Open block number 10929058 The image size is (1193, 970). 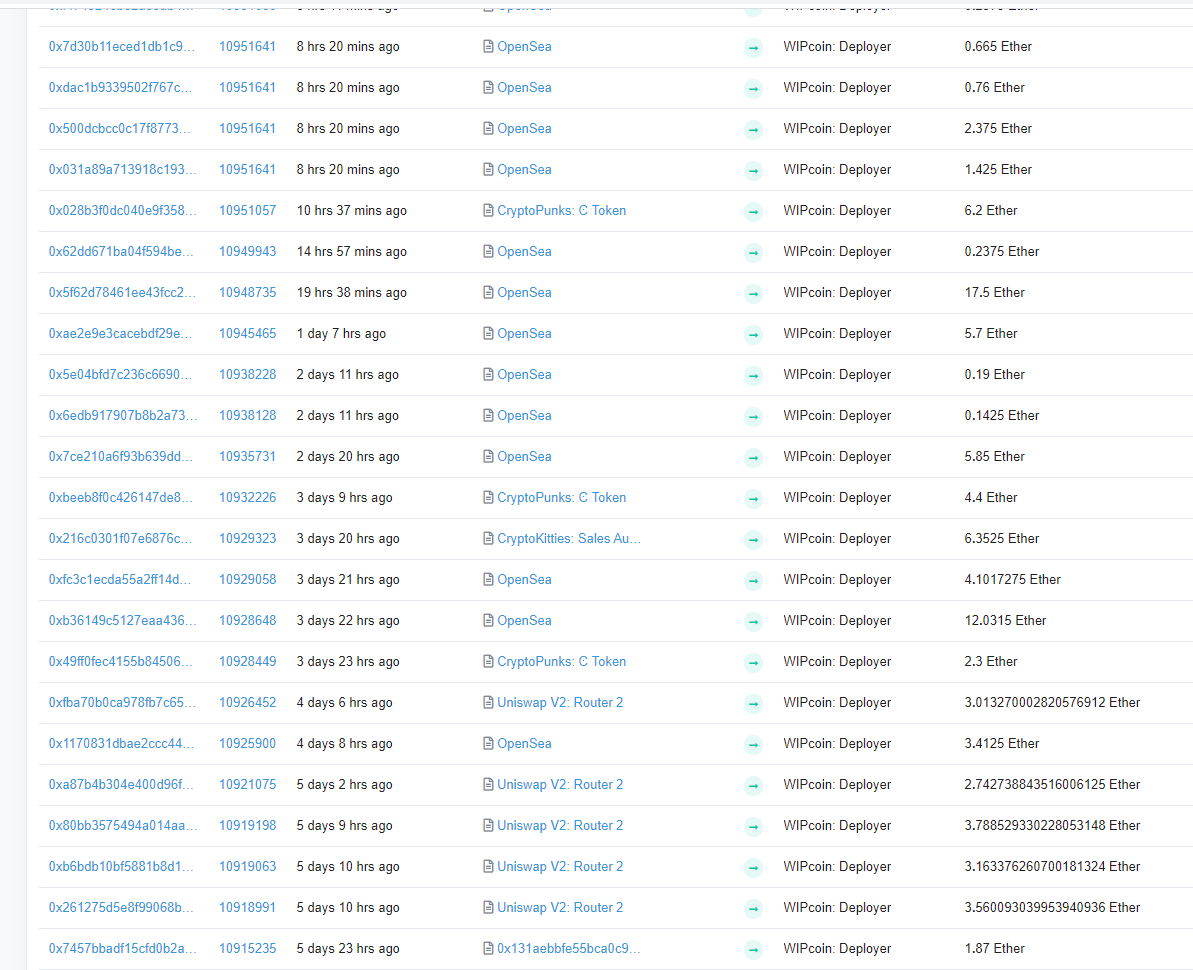coord(247,580)
